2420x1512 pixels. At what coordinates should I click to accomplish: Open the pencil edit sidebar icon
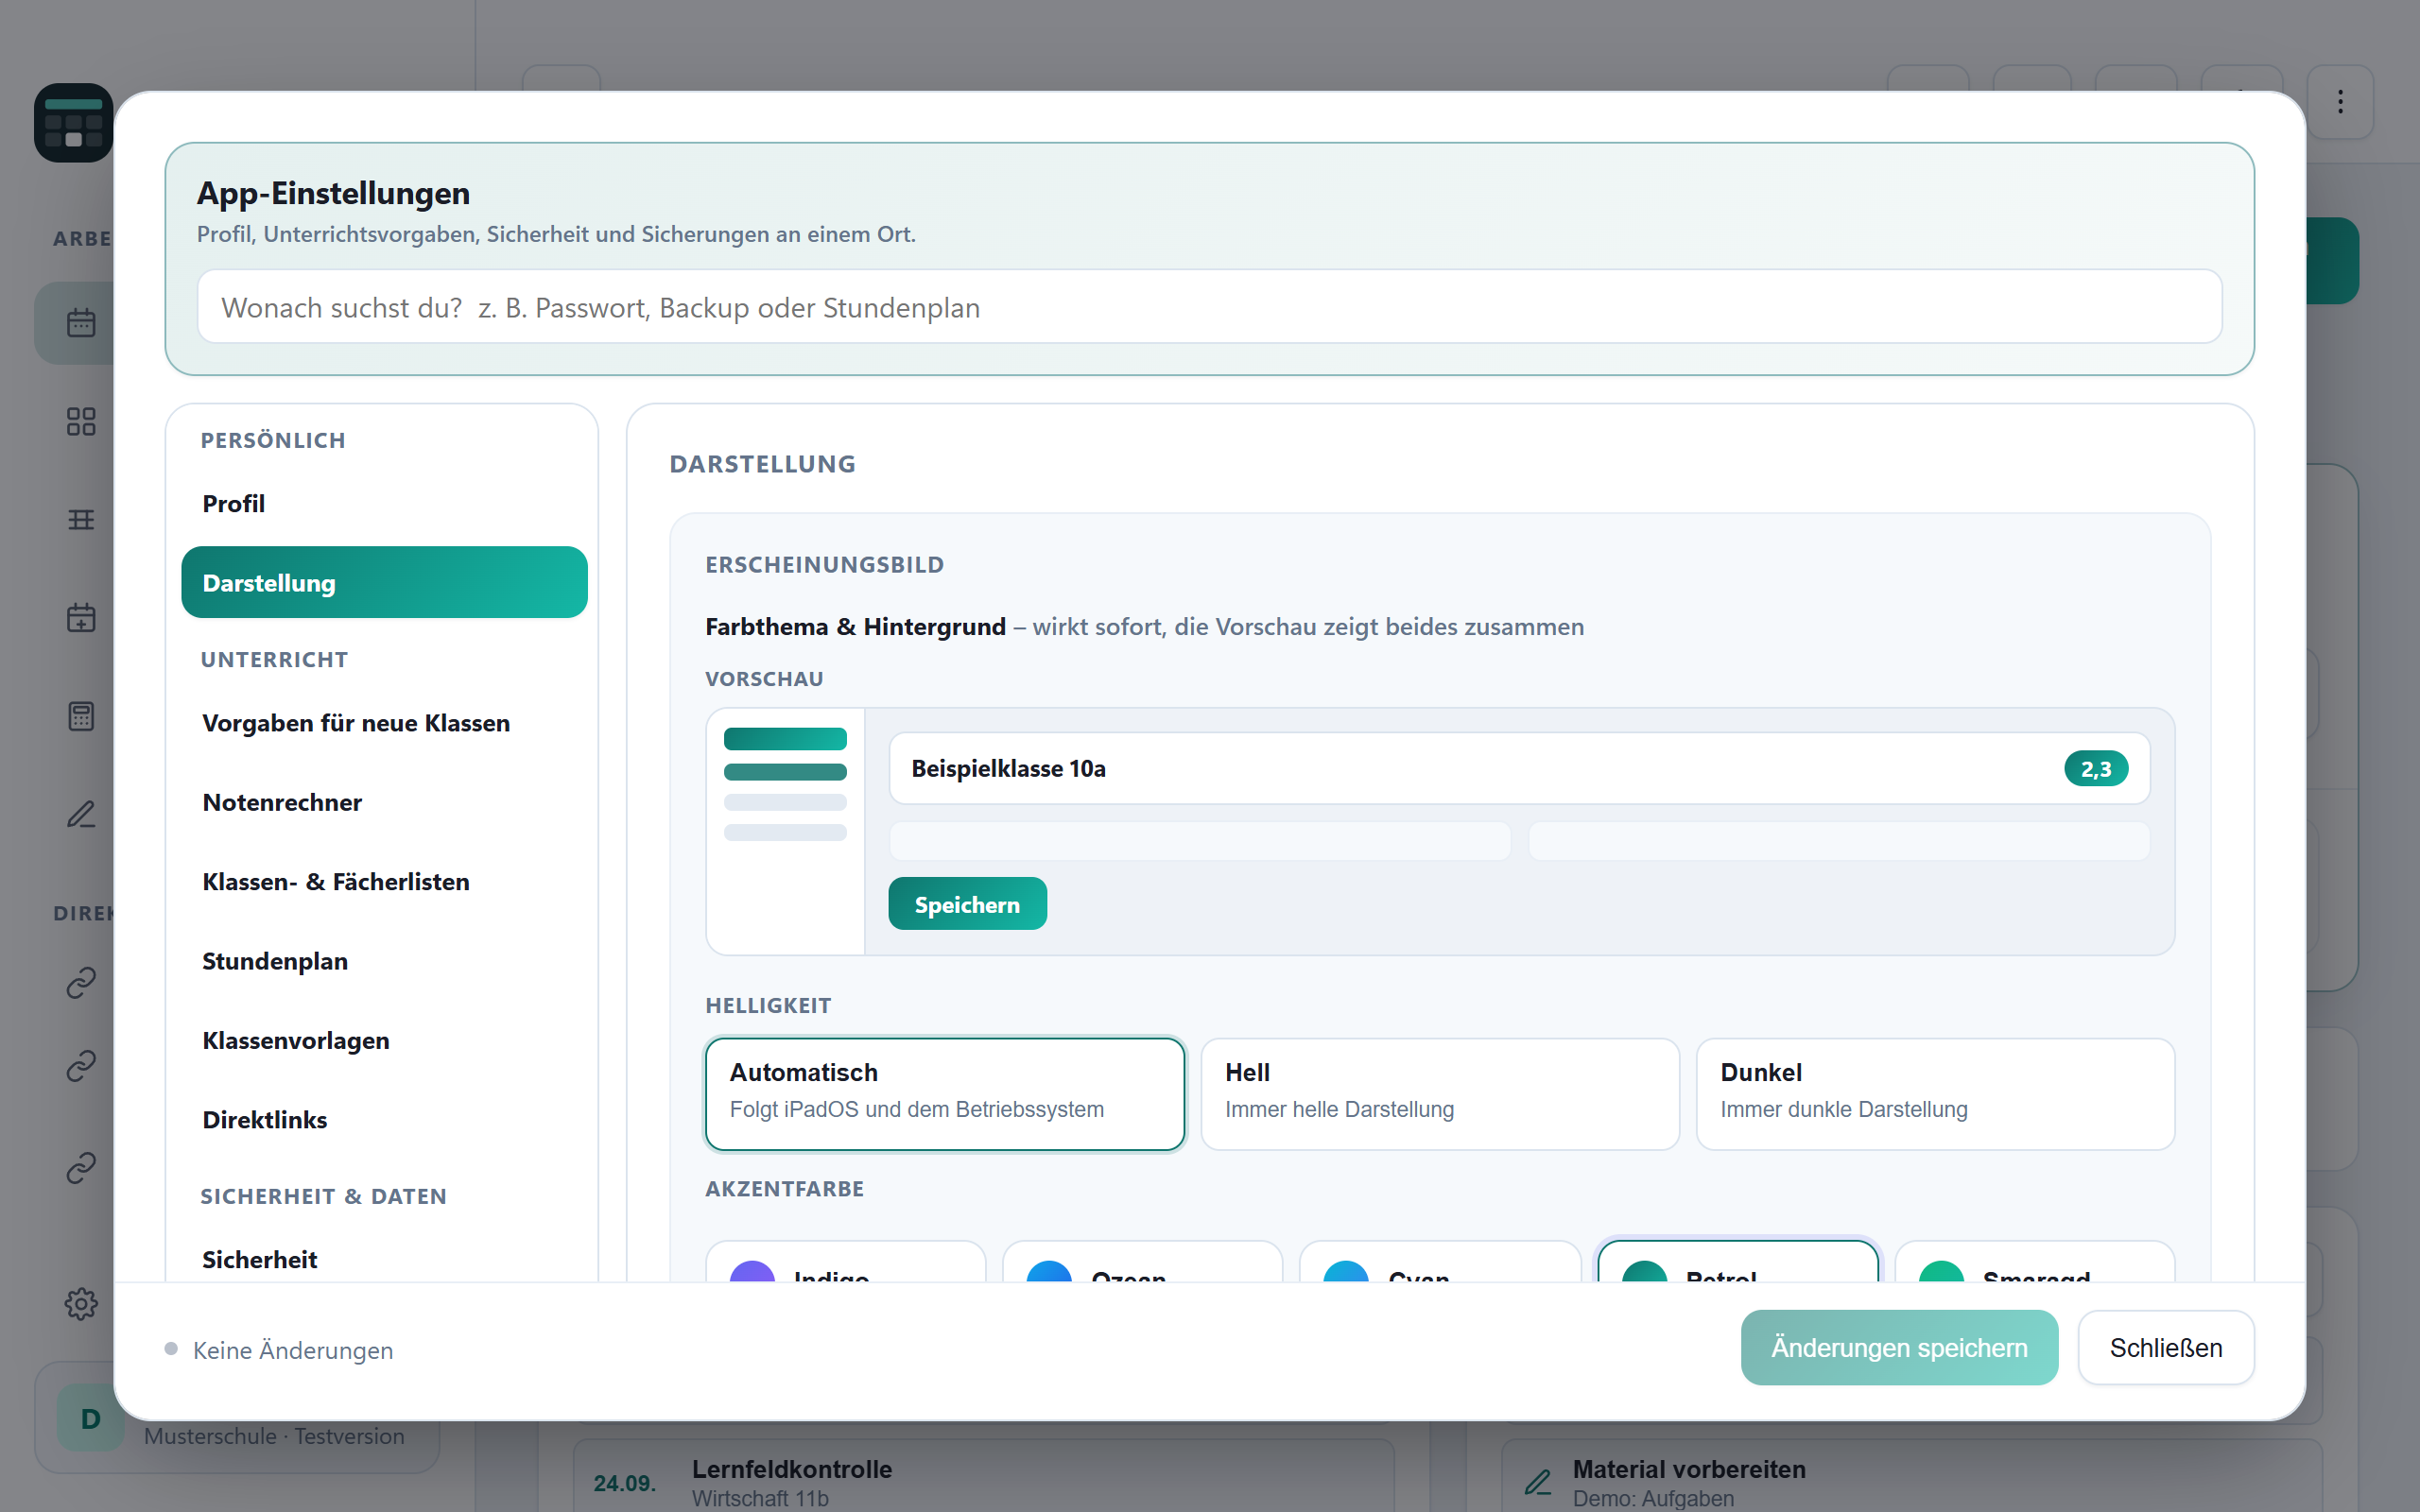[x=81, y=814]
